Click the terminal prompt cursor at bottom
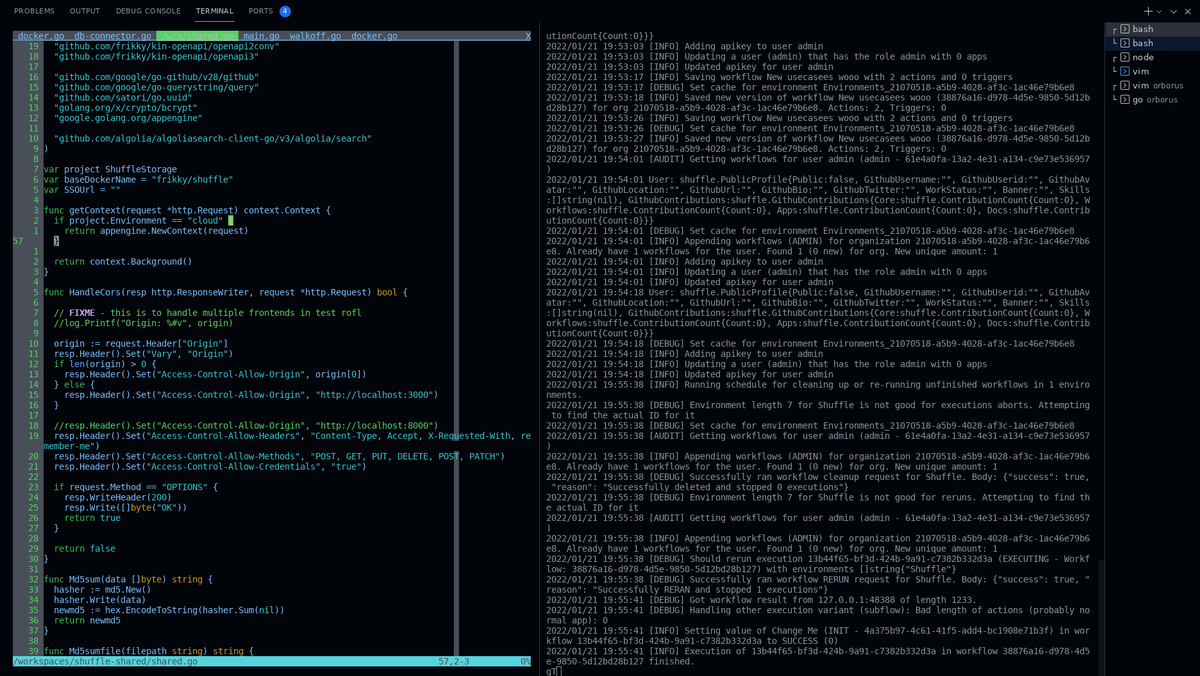Screen dimensions: 1200x676 pos(559,671)
